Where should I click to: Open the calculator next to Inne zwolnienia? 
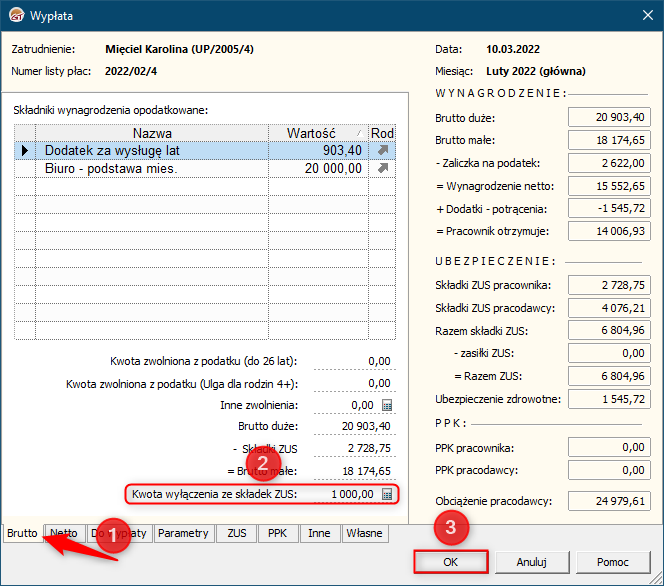coord(387,405)
